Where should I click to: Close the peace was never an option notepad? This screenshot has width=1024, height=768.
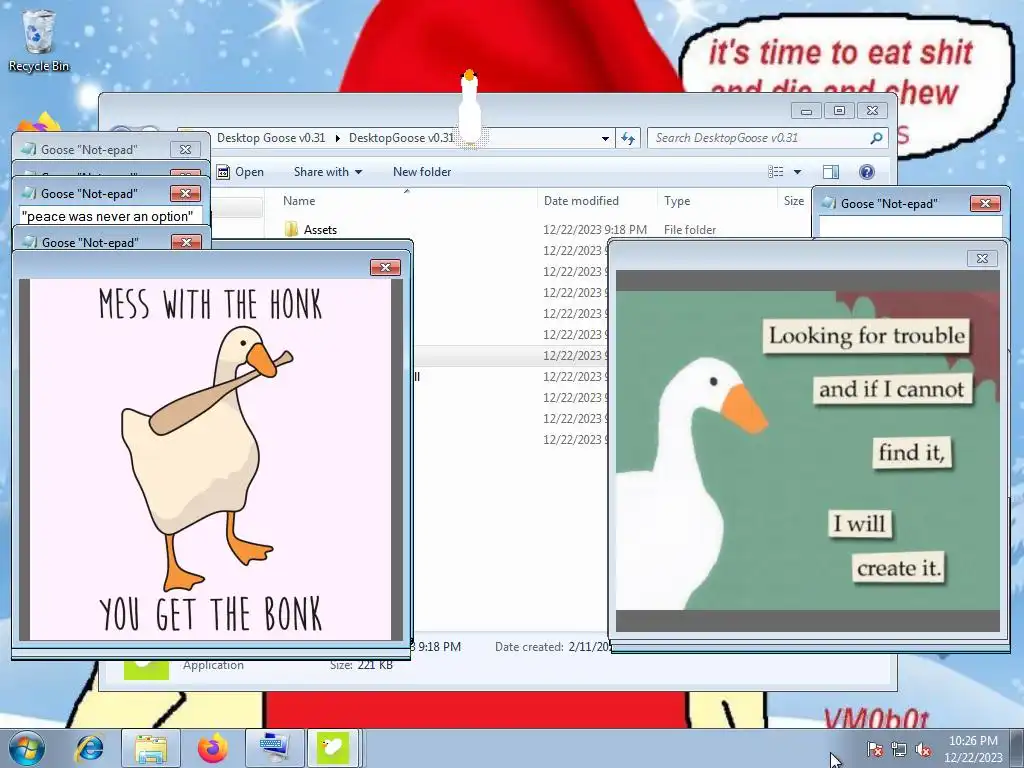pos(185,193)
